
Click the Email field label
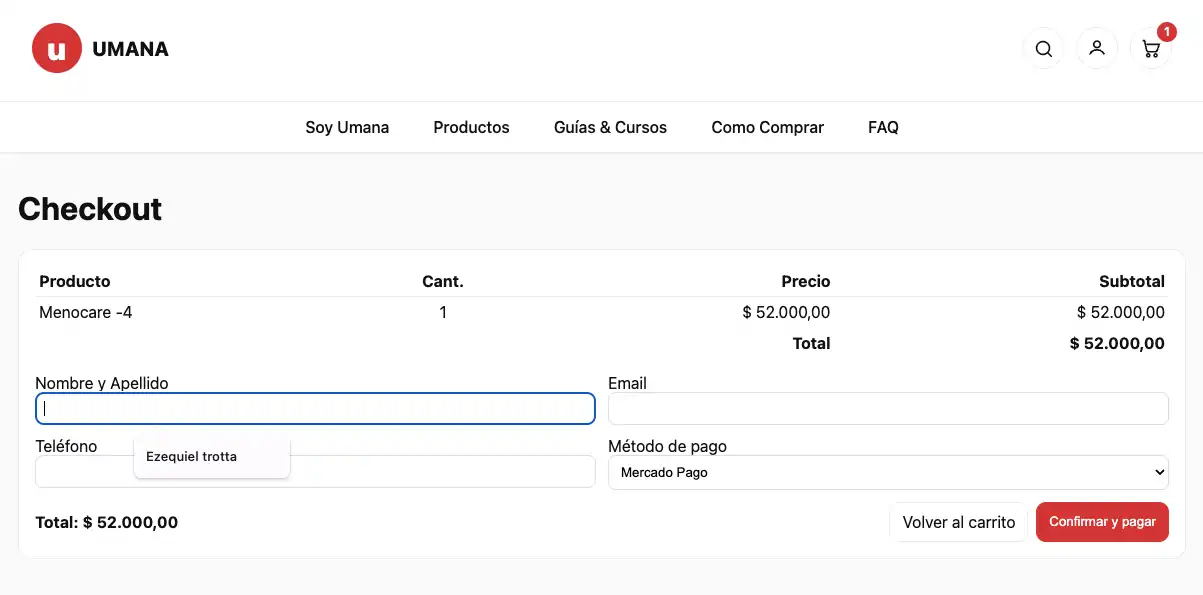[627, 383]
